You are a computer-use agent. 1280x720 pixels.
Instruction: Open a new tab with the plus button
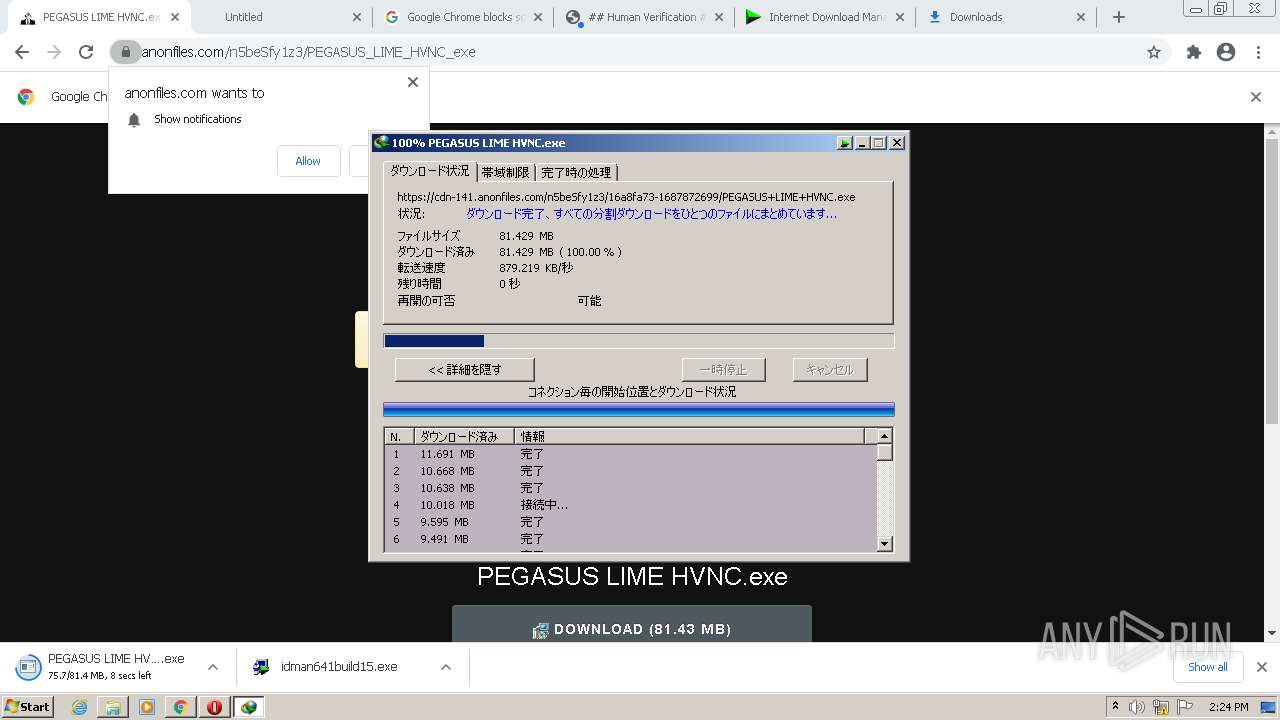[x=1119, y=17]
